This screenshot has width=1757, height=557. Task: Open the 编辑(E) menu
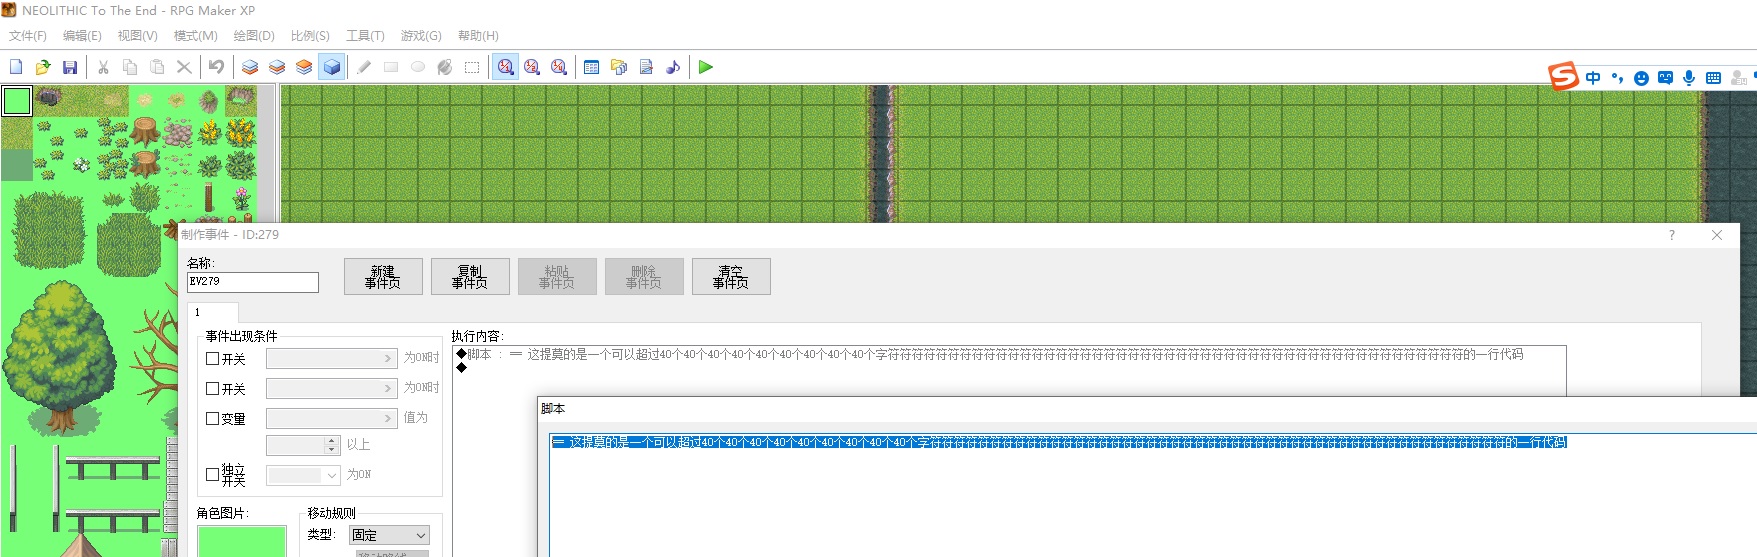click(x=82, y=36)
